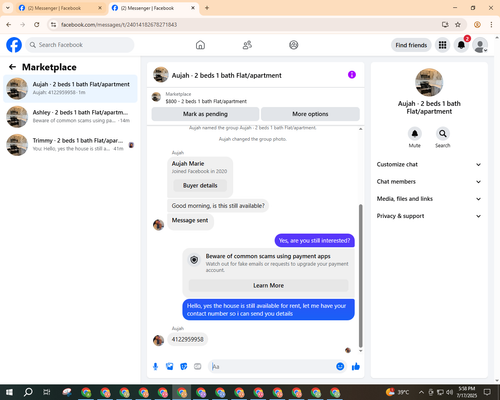Click the marketplace listing $800 thumbnail

coord(156,97)
